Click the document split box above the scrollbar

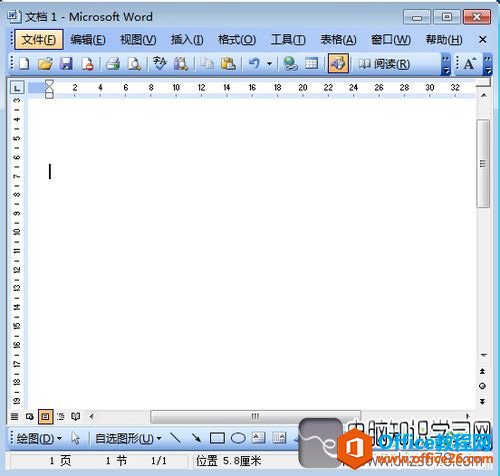click(x=483, y=82)
